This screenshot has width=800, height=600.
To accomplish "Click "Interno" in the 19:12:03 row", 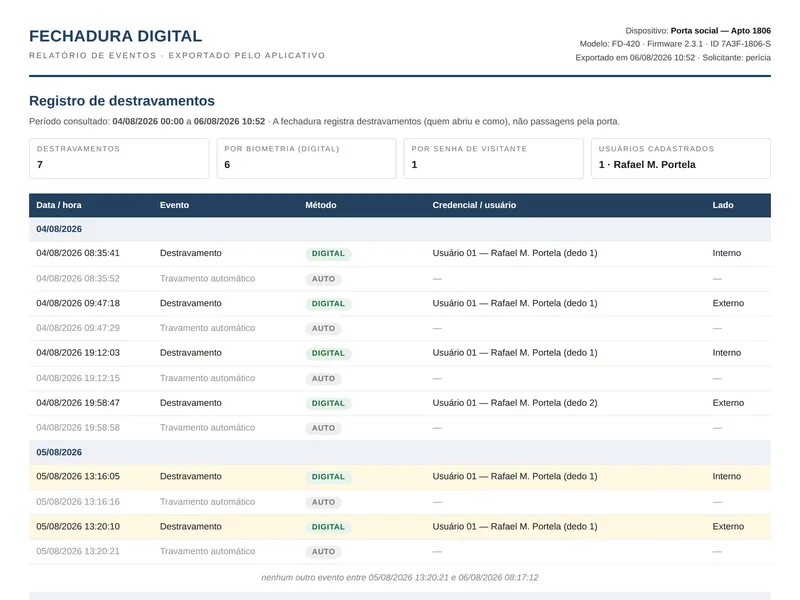I will 727,353.
